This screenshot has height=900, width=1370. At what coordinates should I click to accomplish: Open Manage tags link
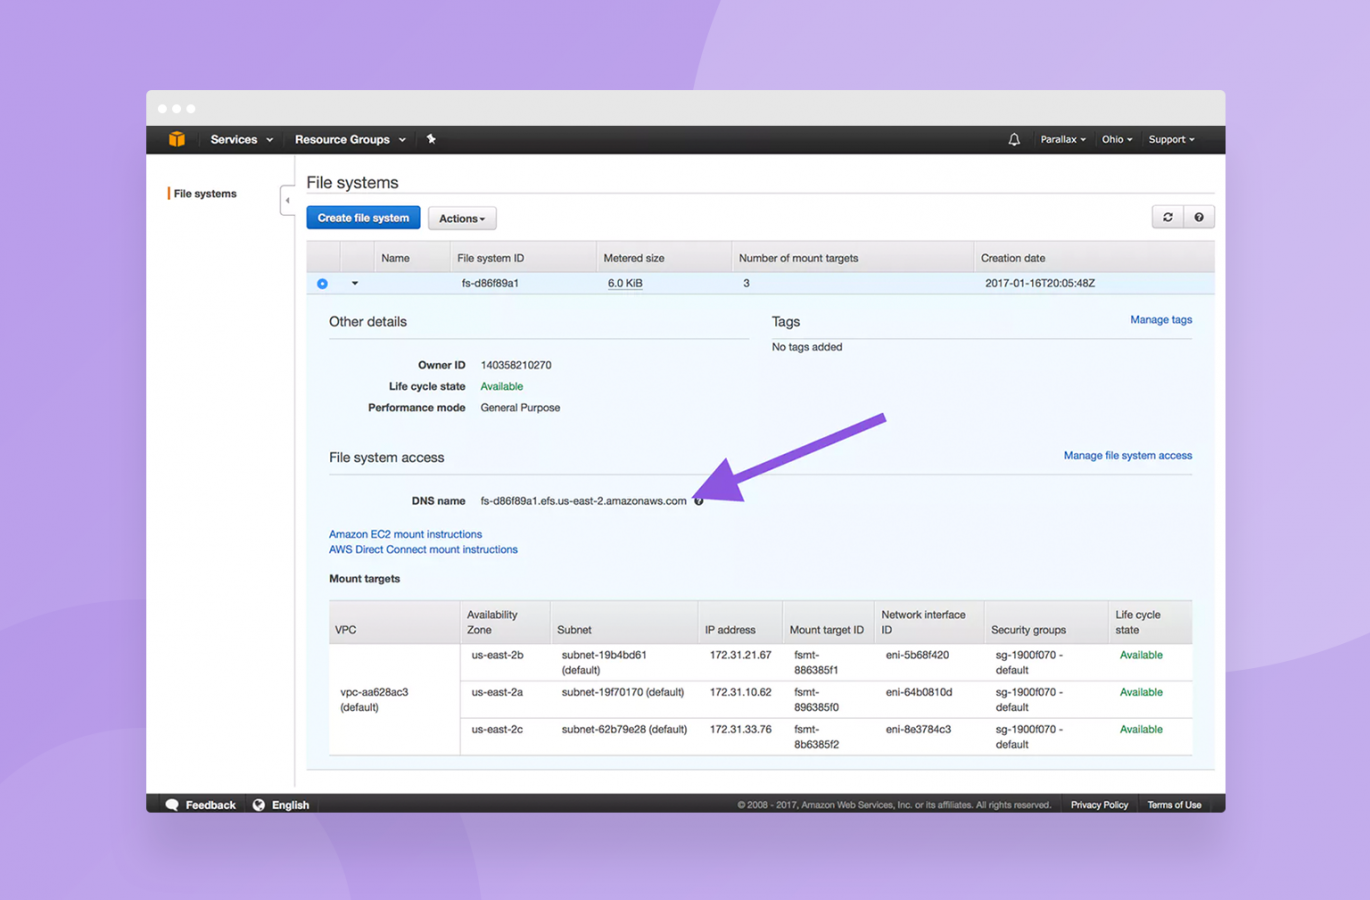point(1161,320)
